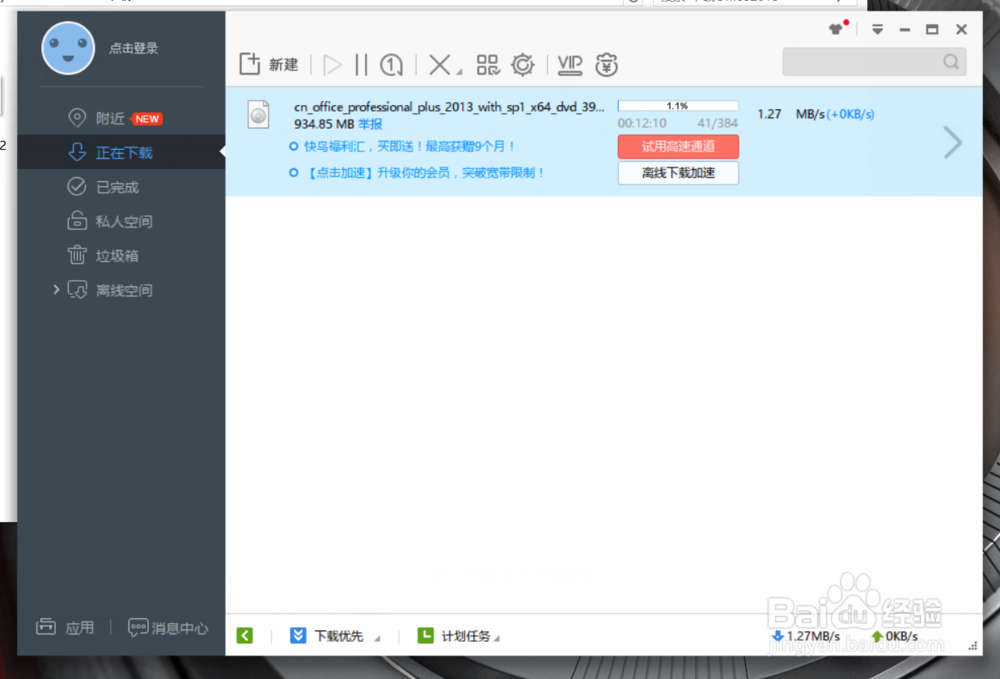This screenshot has height=679, width=1000.
Task: Click the 934.85 MB file size text
Action: point(324,124)
